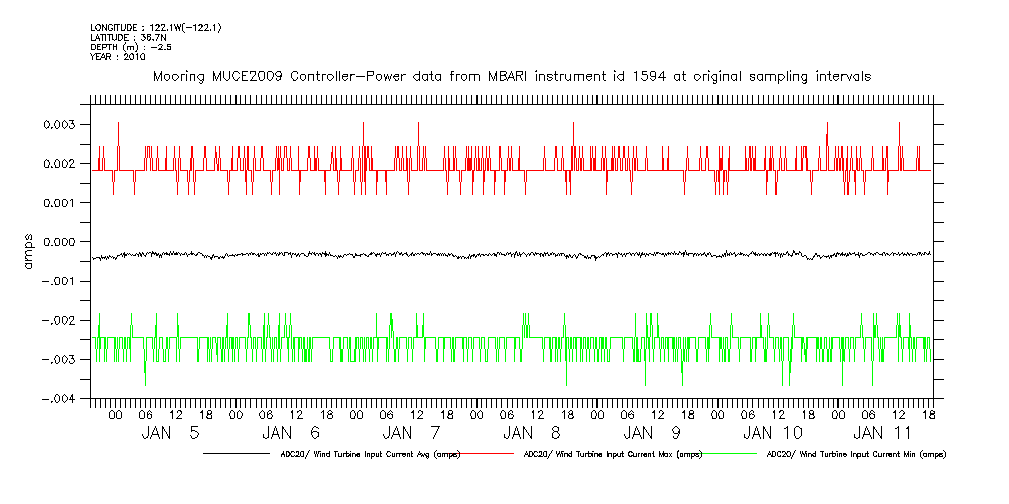The width and height of the screenshot is (1009, 504).
Task: Click the Input Current Min legend entry
Action: click(x=855, y=454)
